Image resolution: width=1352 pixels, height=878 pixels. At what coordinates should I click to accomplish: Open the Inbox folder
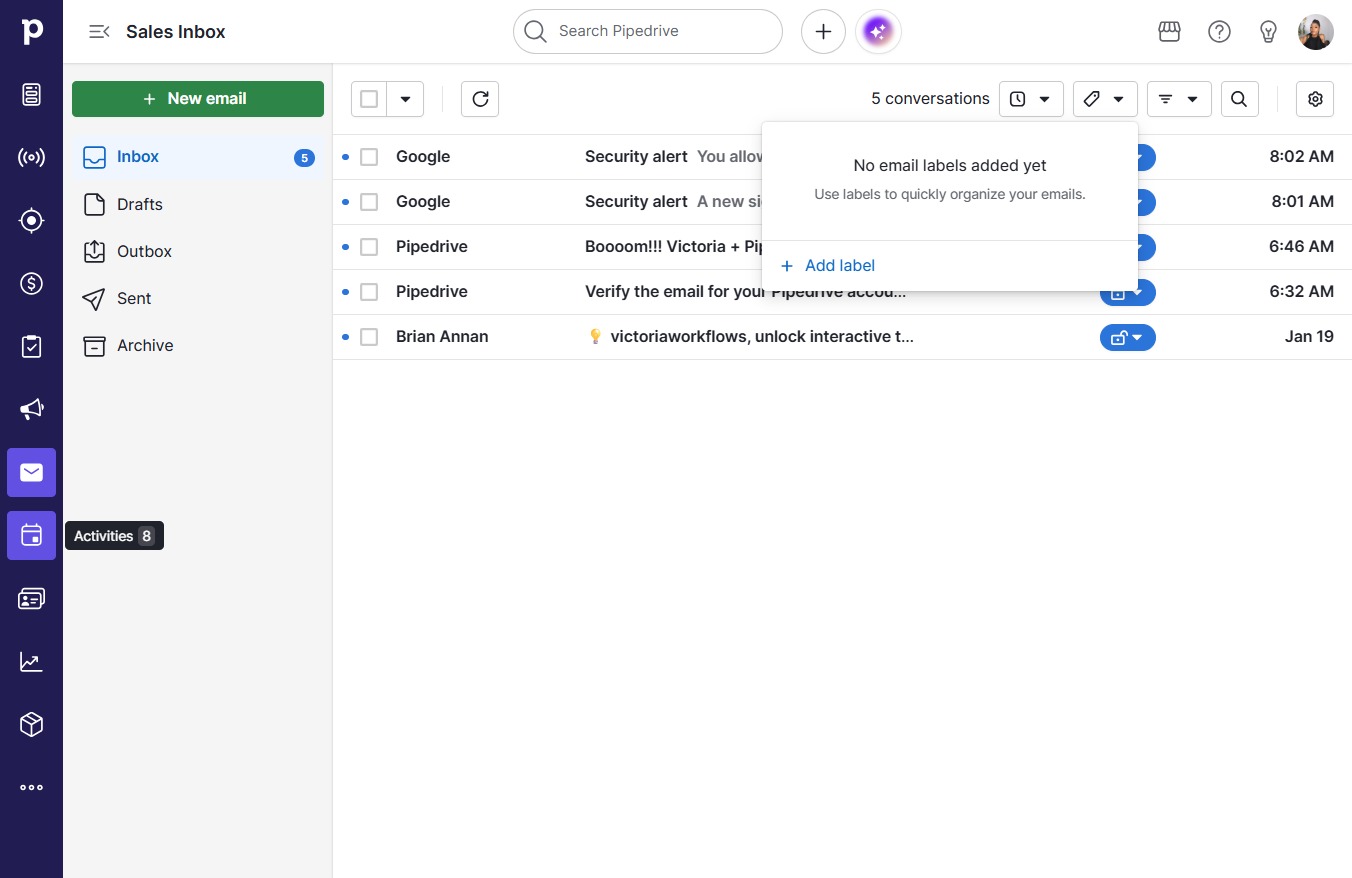198,157
